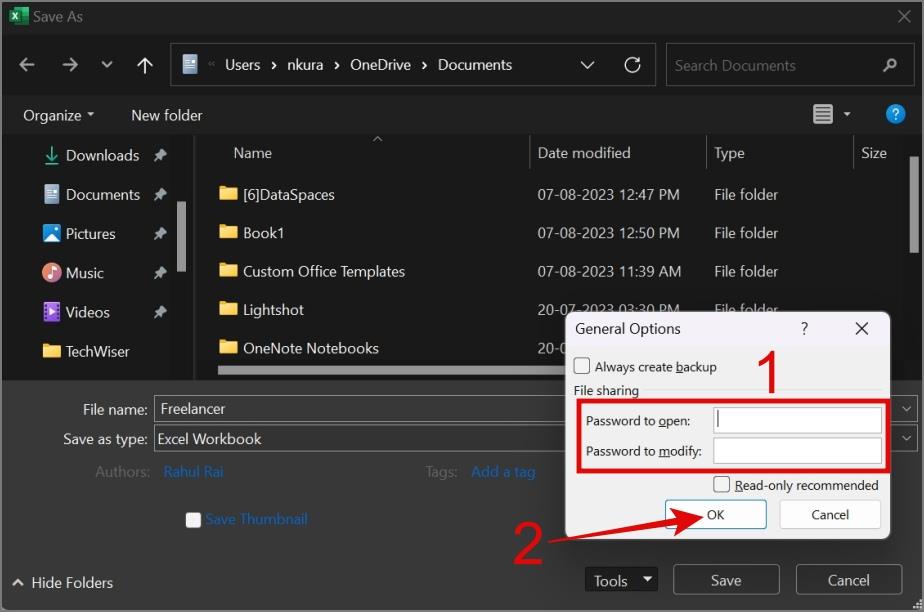
Task: Click the File name field containing Freelancer
Action: tap(359, 409)
